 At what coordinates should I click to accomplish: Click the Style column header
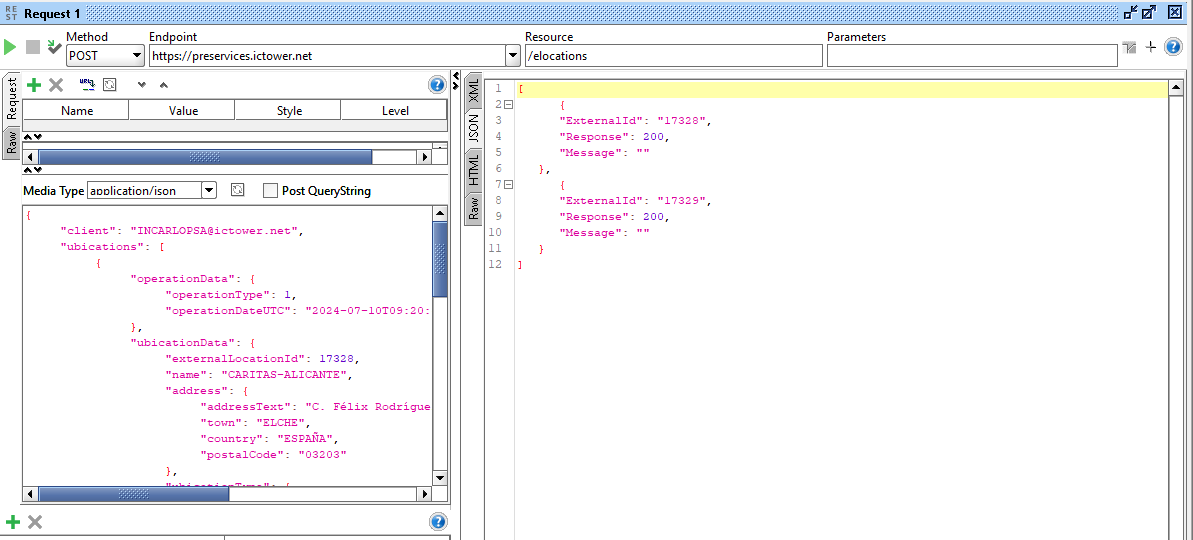click(x=288, y=110)
